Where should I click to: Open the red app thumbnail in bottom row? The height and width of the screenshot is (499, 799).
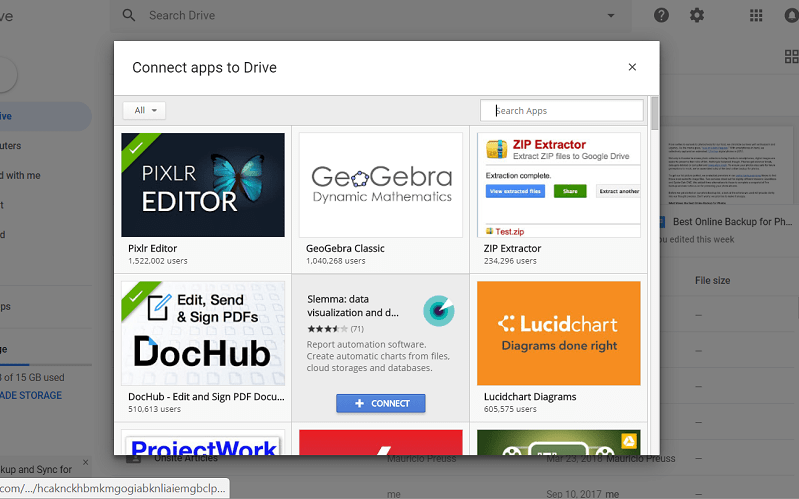click(x=381, y=442)
